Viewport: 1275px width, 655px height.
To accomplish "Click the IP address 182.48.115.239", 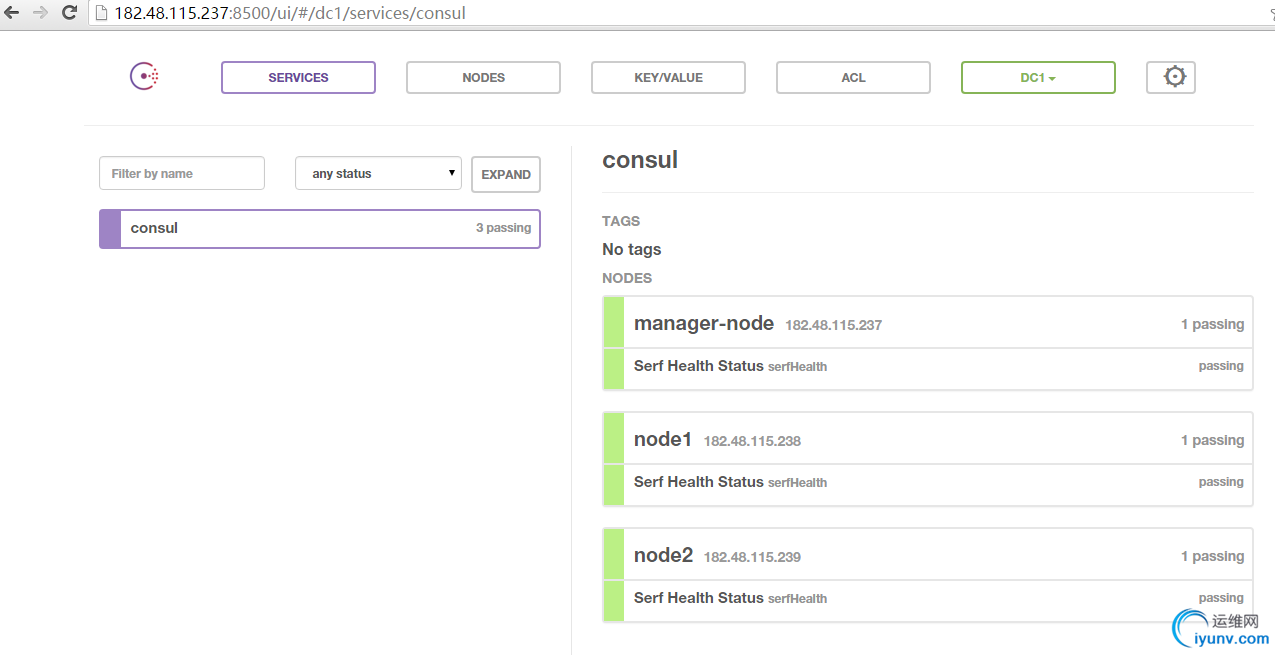I will [x=752, y=557].
